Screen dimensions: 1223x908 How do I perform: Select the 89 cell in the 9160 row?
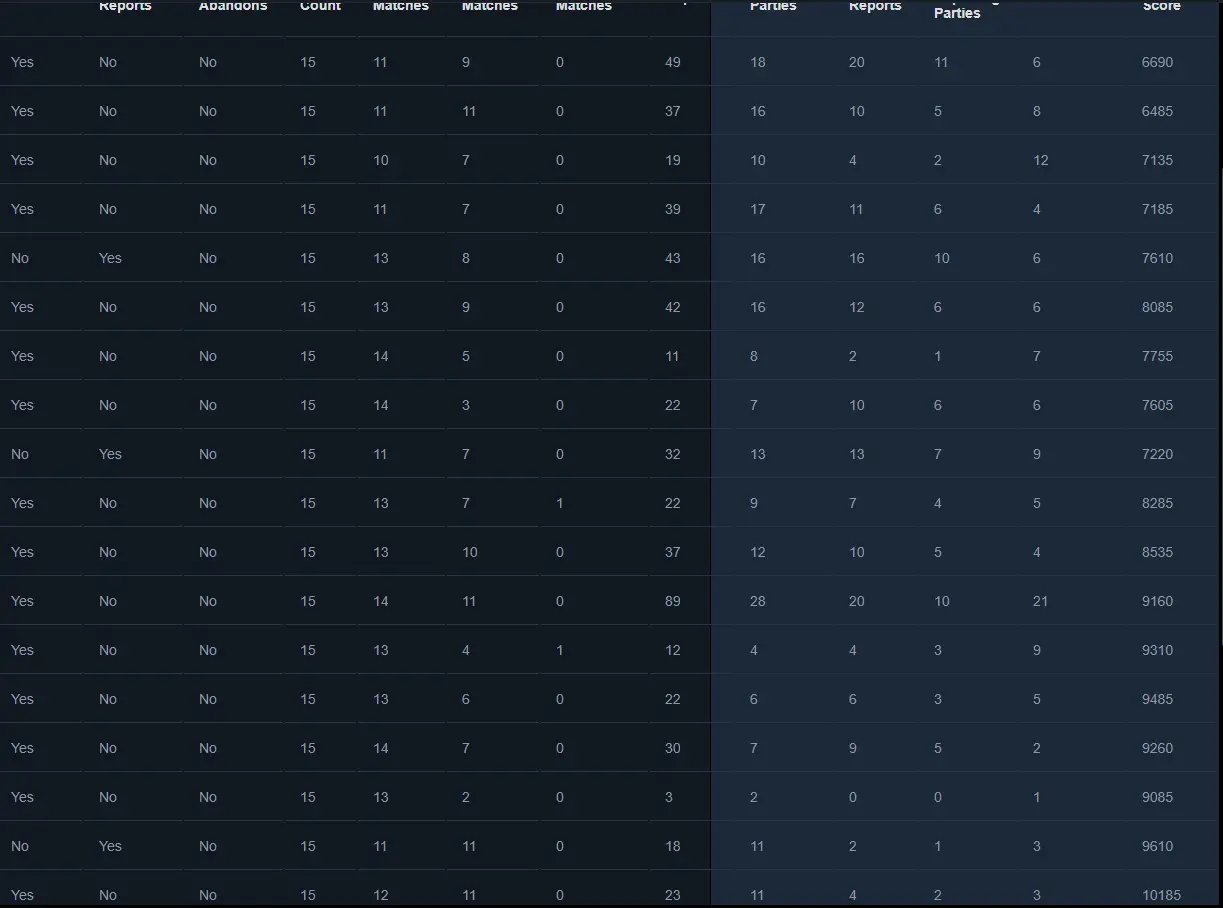click(x=672, y=601)
